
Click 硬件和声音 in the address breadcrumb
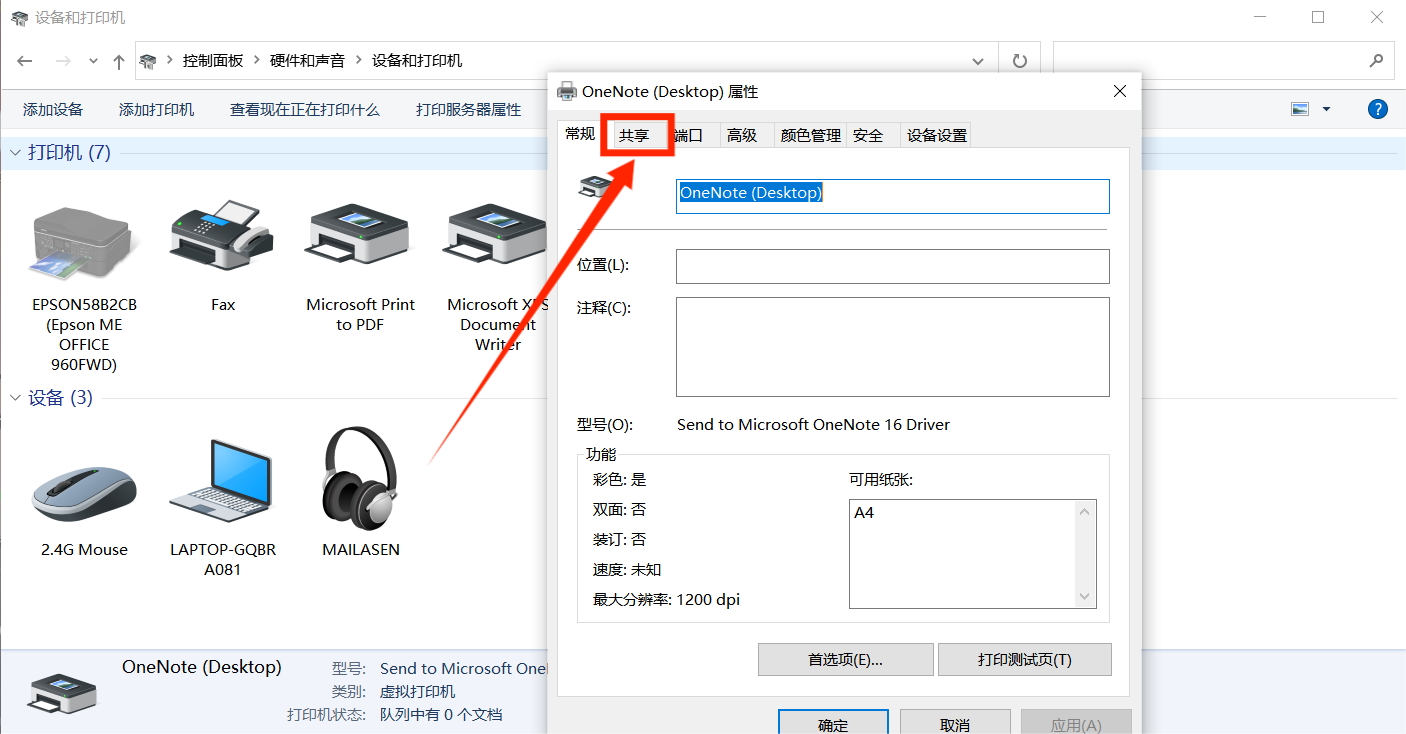click(x=307, y=61)
